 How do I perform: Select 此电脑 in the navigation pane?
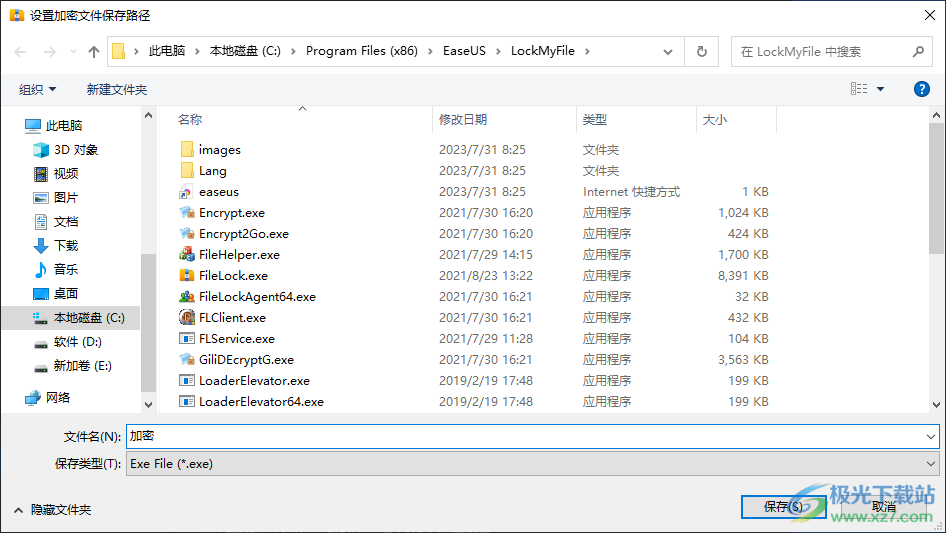[x=53, y=126]
